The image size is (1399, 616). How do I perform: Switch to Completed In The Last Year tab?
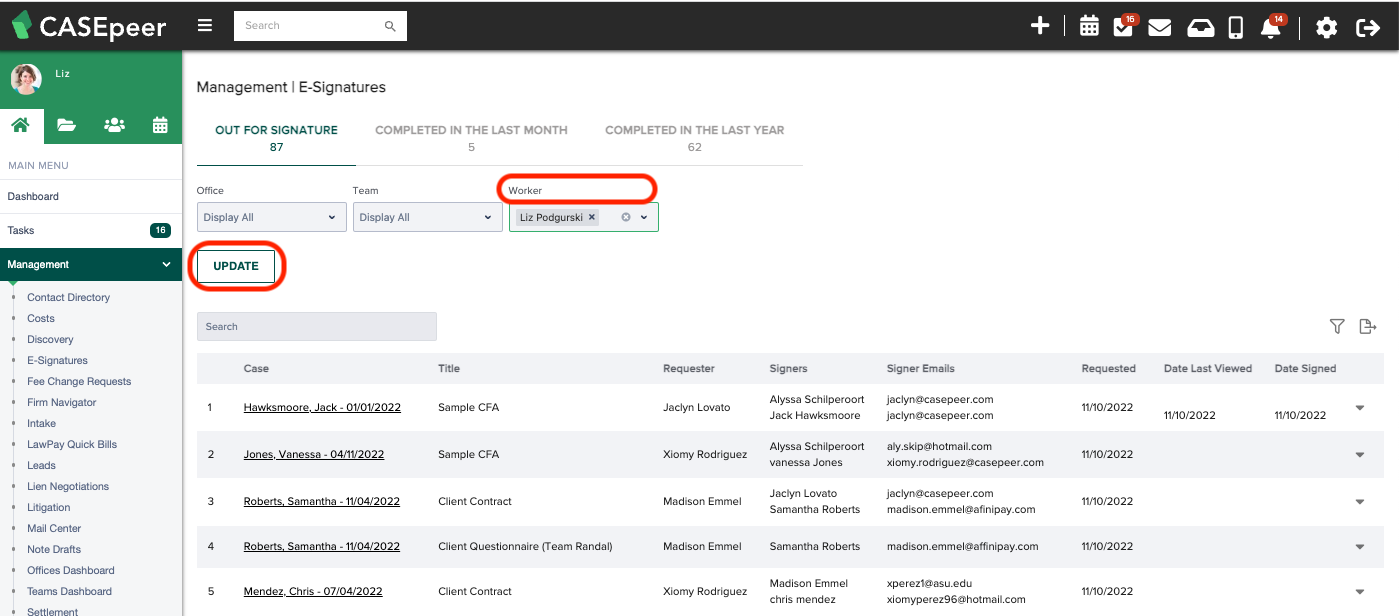[x=695, y=139]
